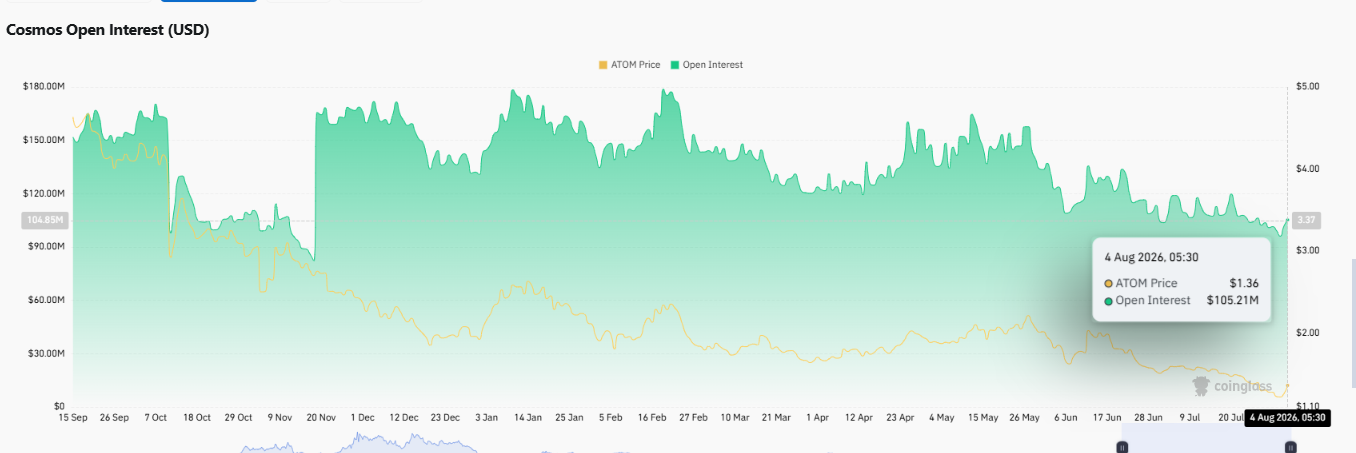Click the $180.00M y-axis label
Screen dimensions: 1356x453
[44, 87]
